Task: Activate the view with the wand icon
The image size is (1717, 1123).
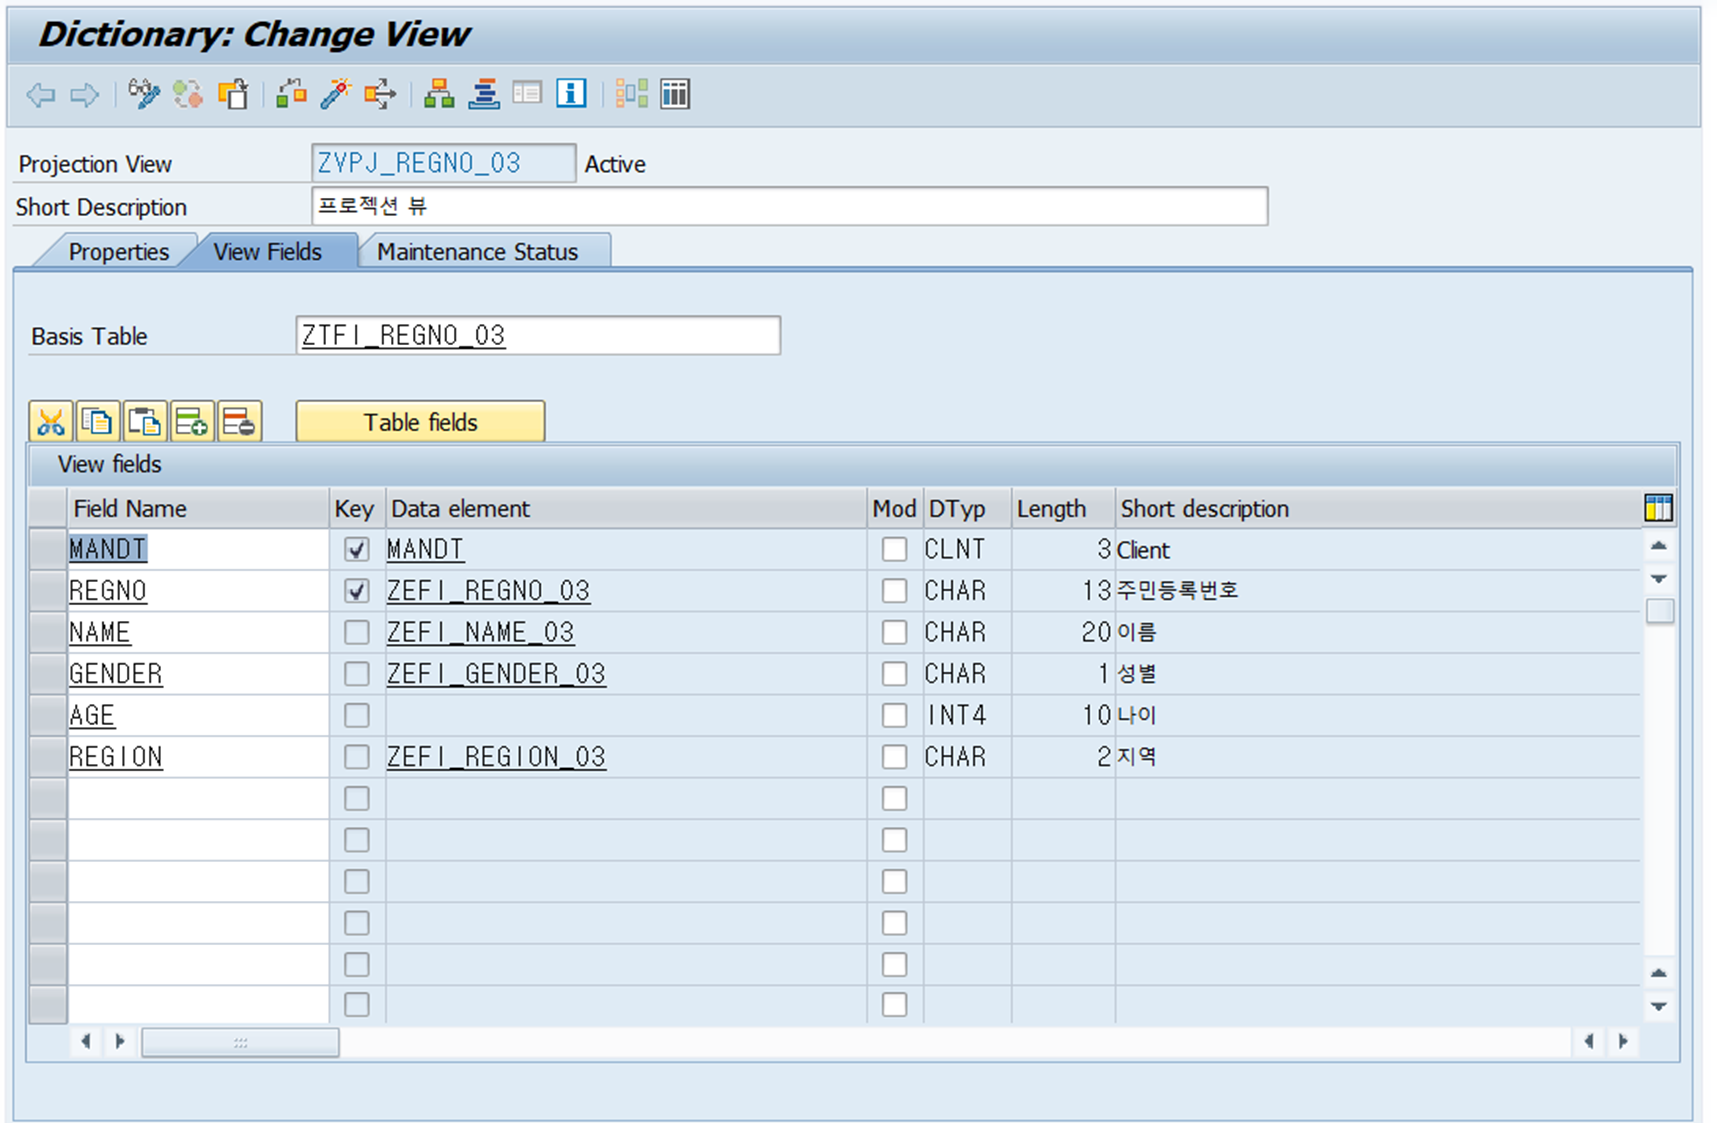Action: 336,94
